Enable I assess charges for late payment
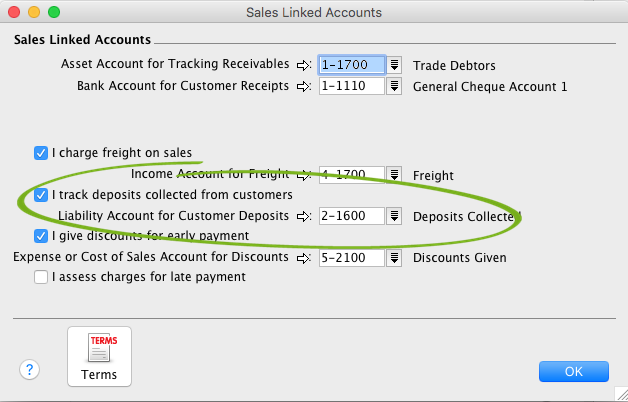 (x=41, y=277)
